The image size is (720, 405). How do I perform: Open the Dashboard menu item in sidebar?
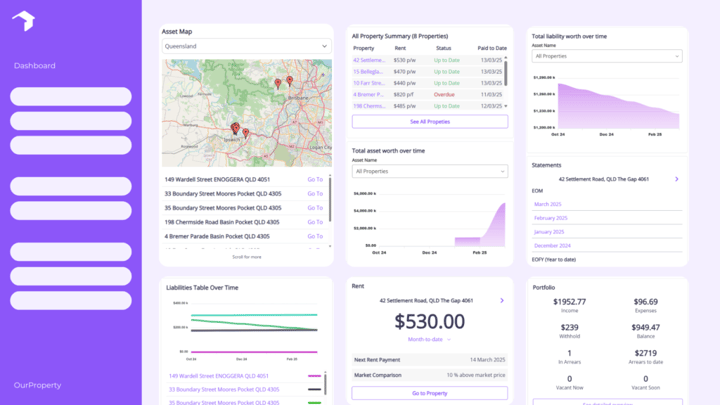(34, 66)
